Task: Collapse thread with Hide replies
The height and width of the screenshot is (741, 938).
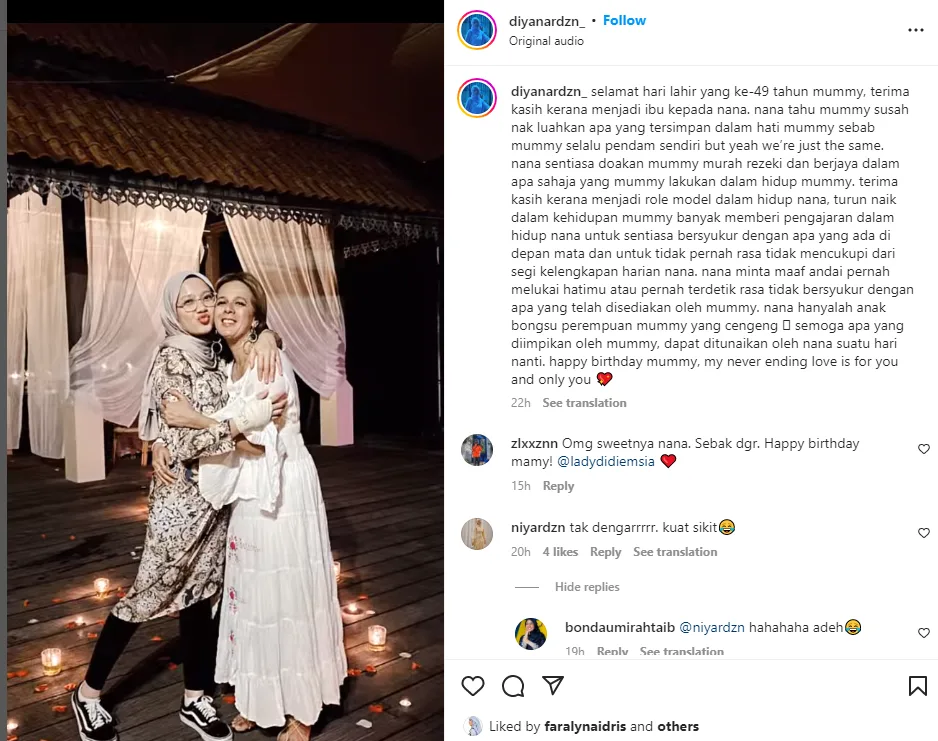Action: coord(587,587)
